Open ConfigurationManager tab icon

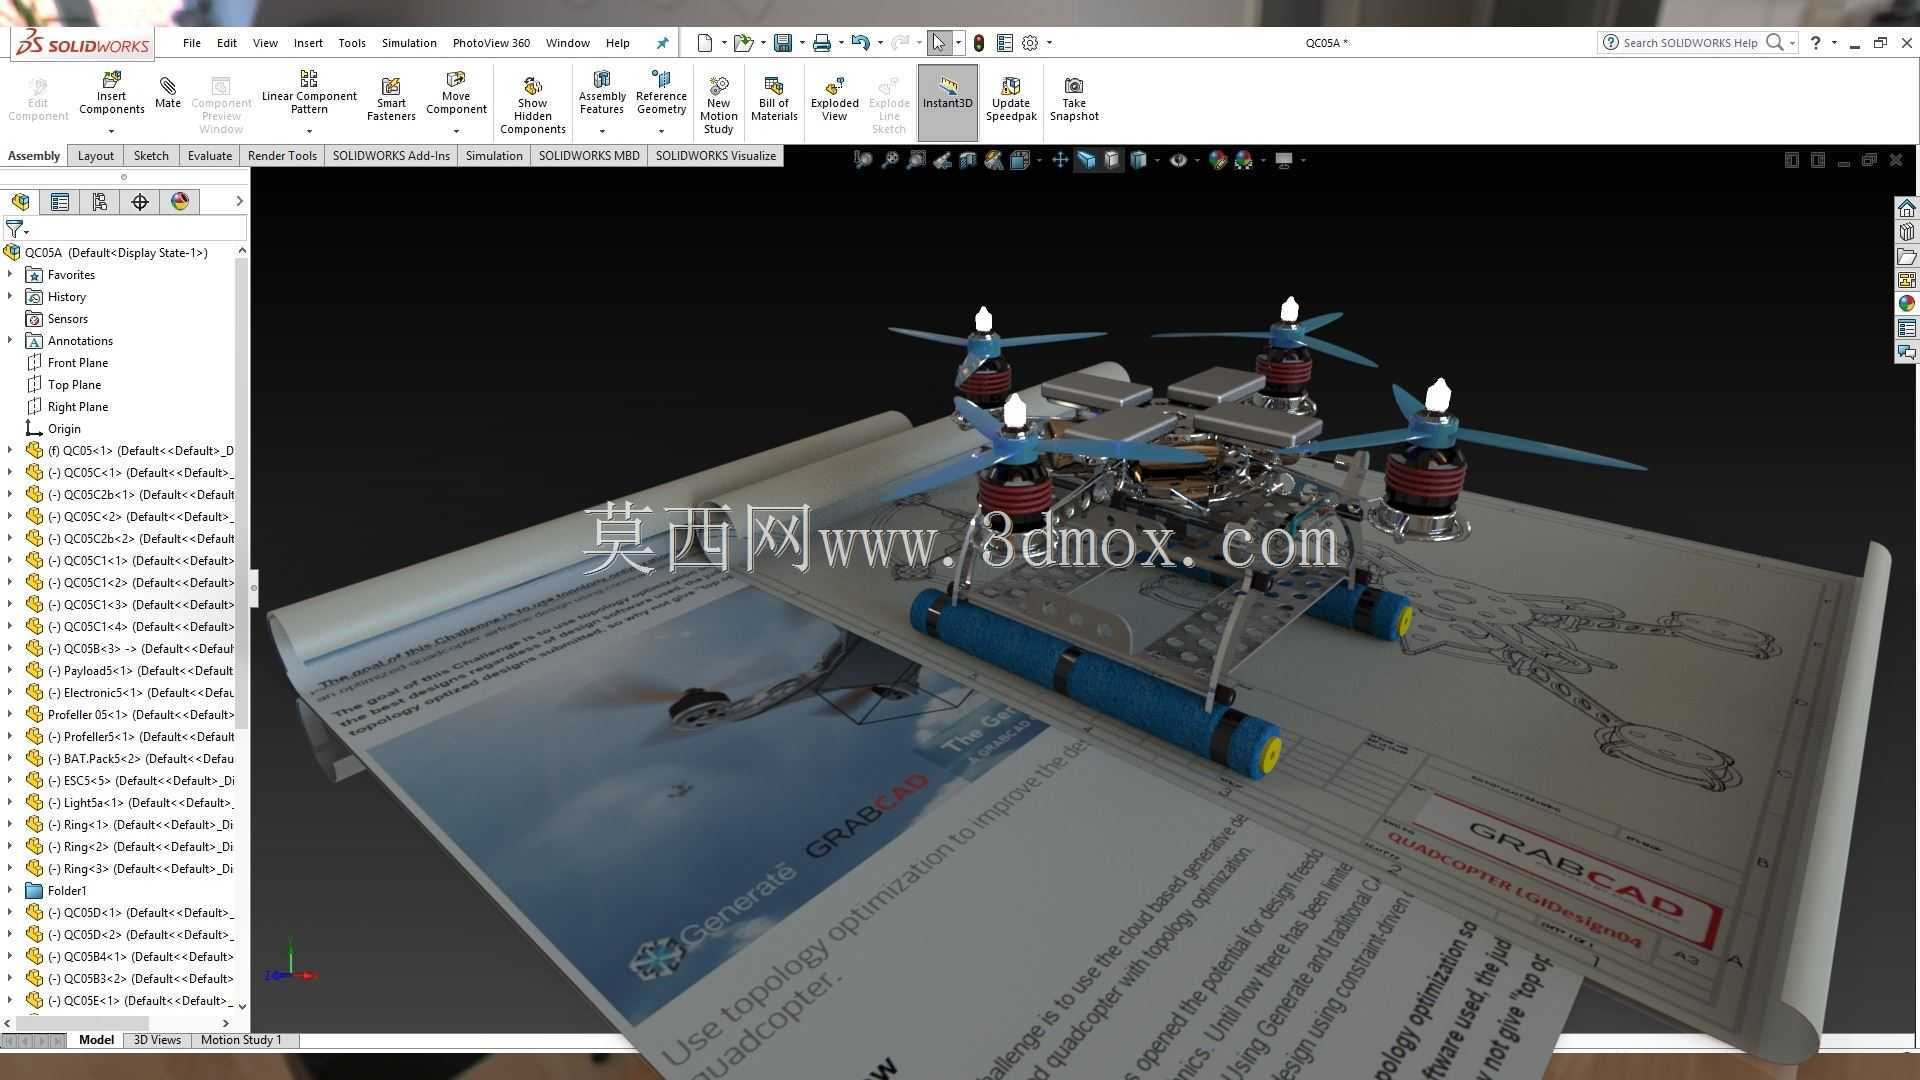(100, 202)
